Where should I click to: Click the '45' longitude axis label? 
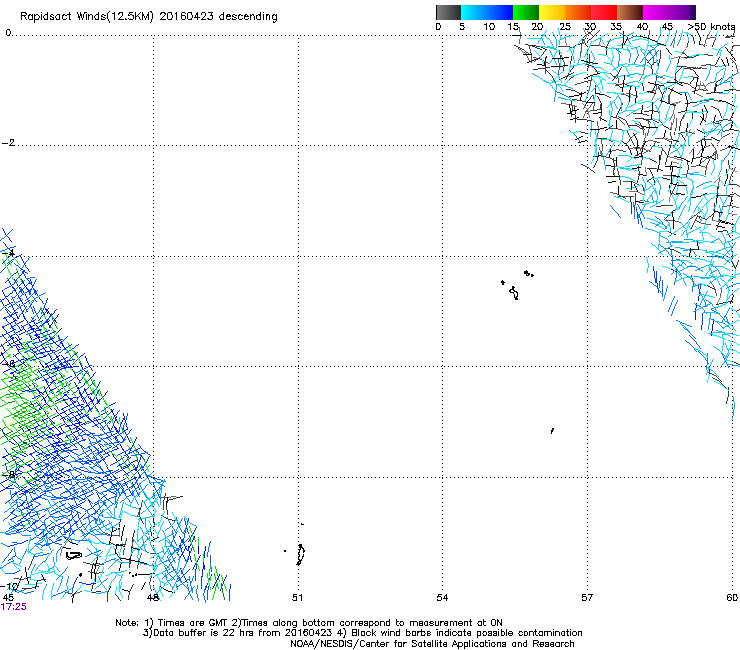tap(8, 598)
